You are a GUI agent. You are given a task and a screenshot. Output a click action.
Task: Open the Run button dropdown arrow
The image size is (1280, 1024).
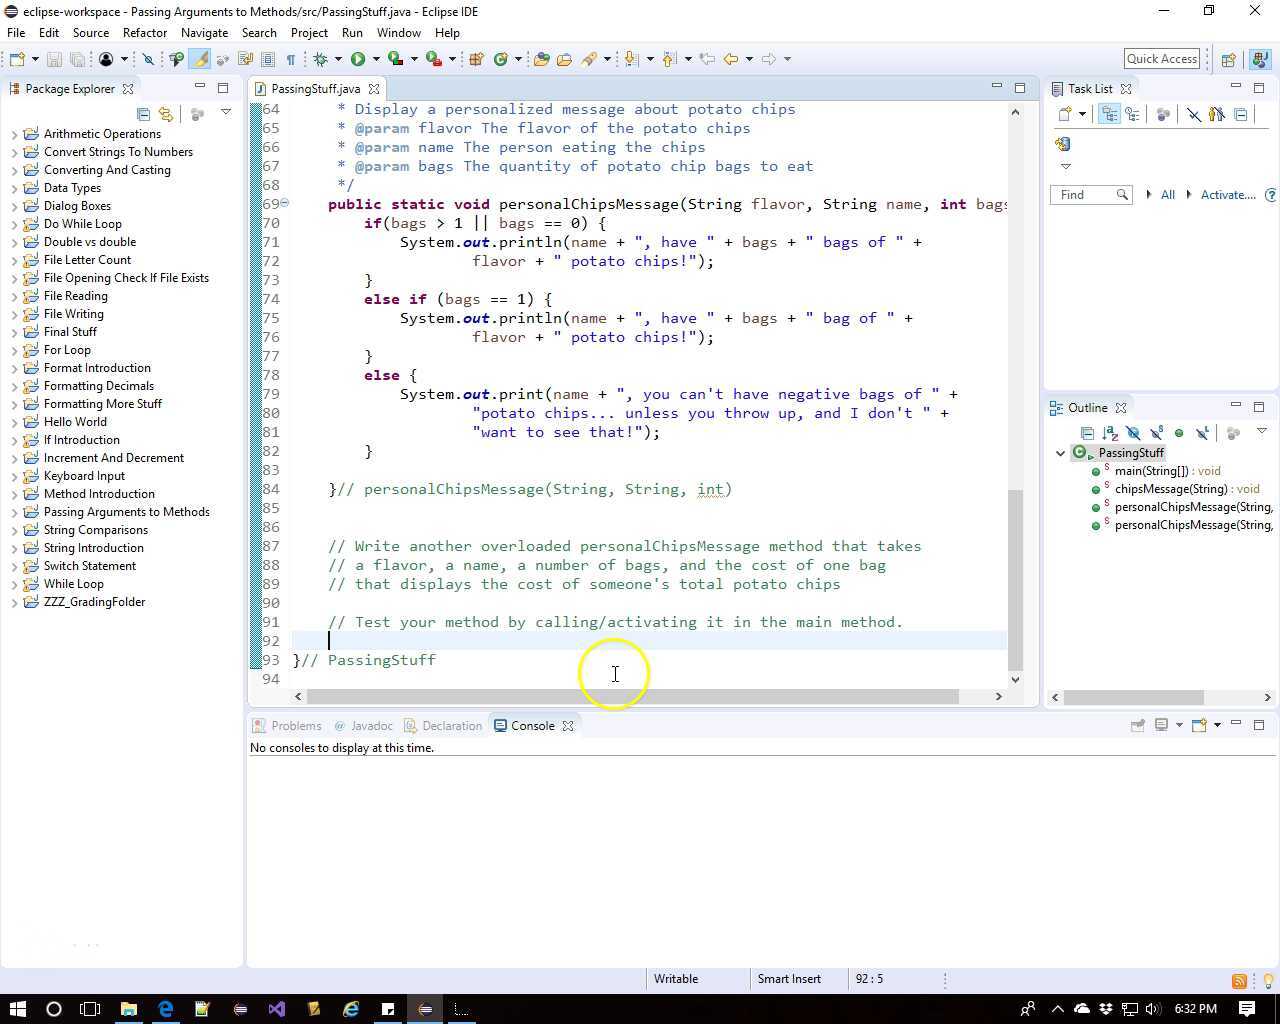pos(376,59)
